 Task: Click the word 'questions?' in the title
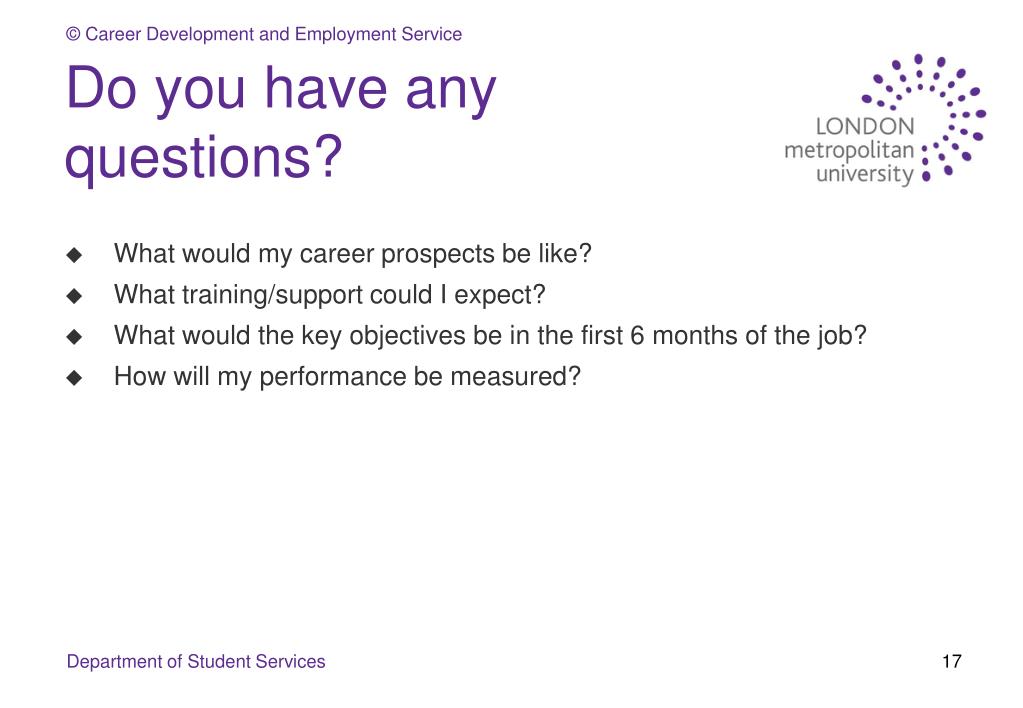[204, 158]
